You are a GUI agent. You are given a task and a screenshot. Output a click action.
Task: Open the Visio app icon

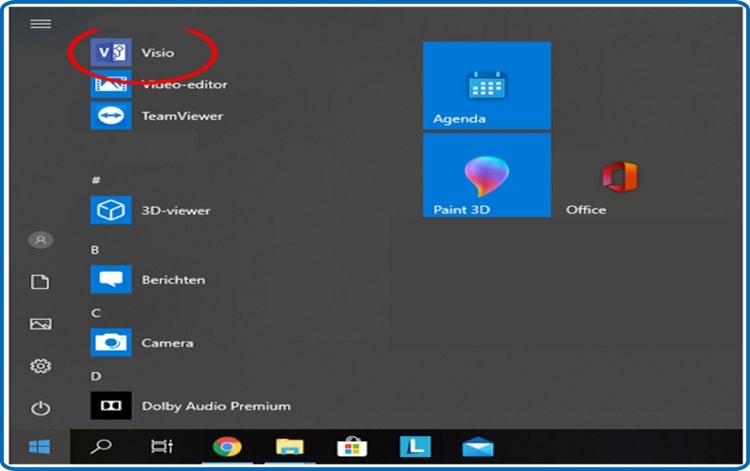(111, 52)
